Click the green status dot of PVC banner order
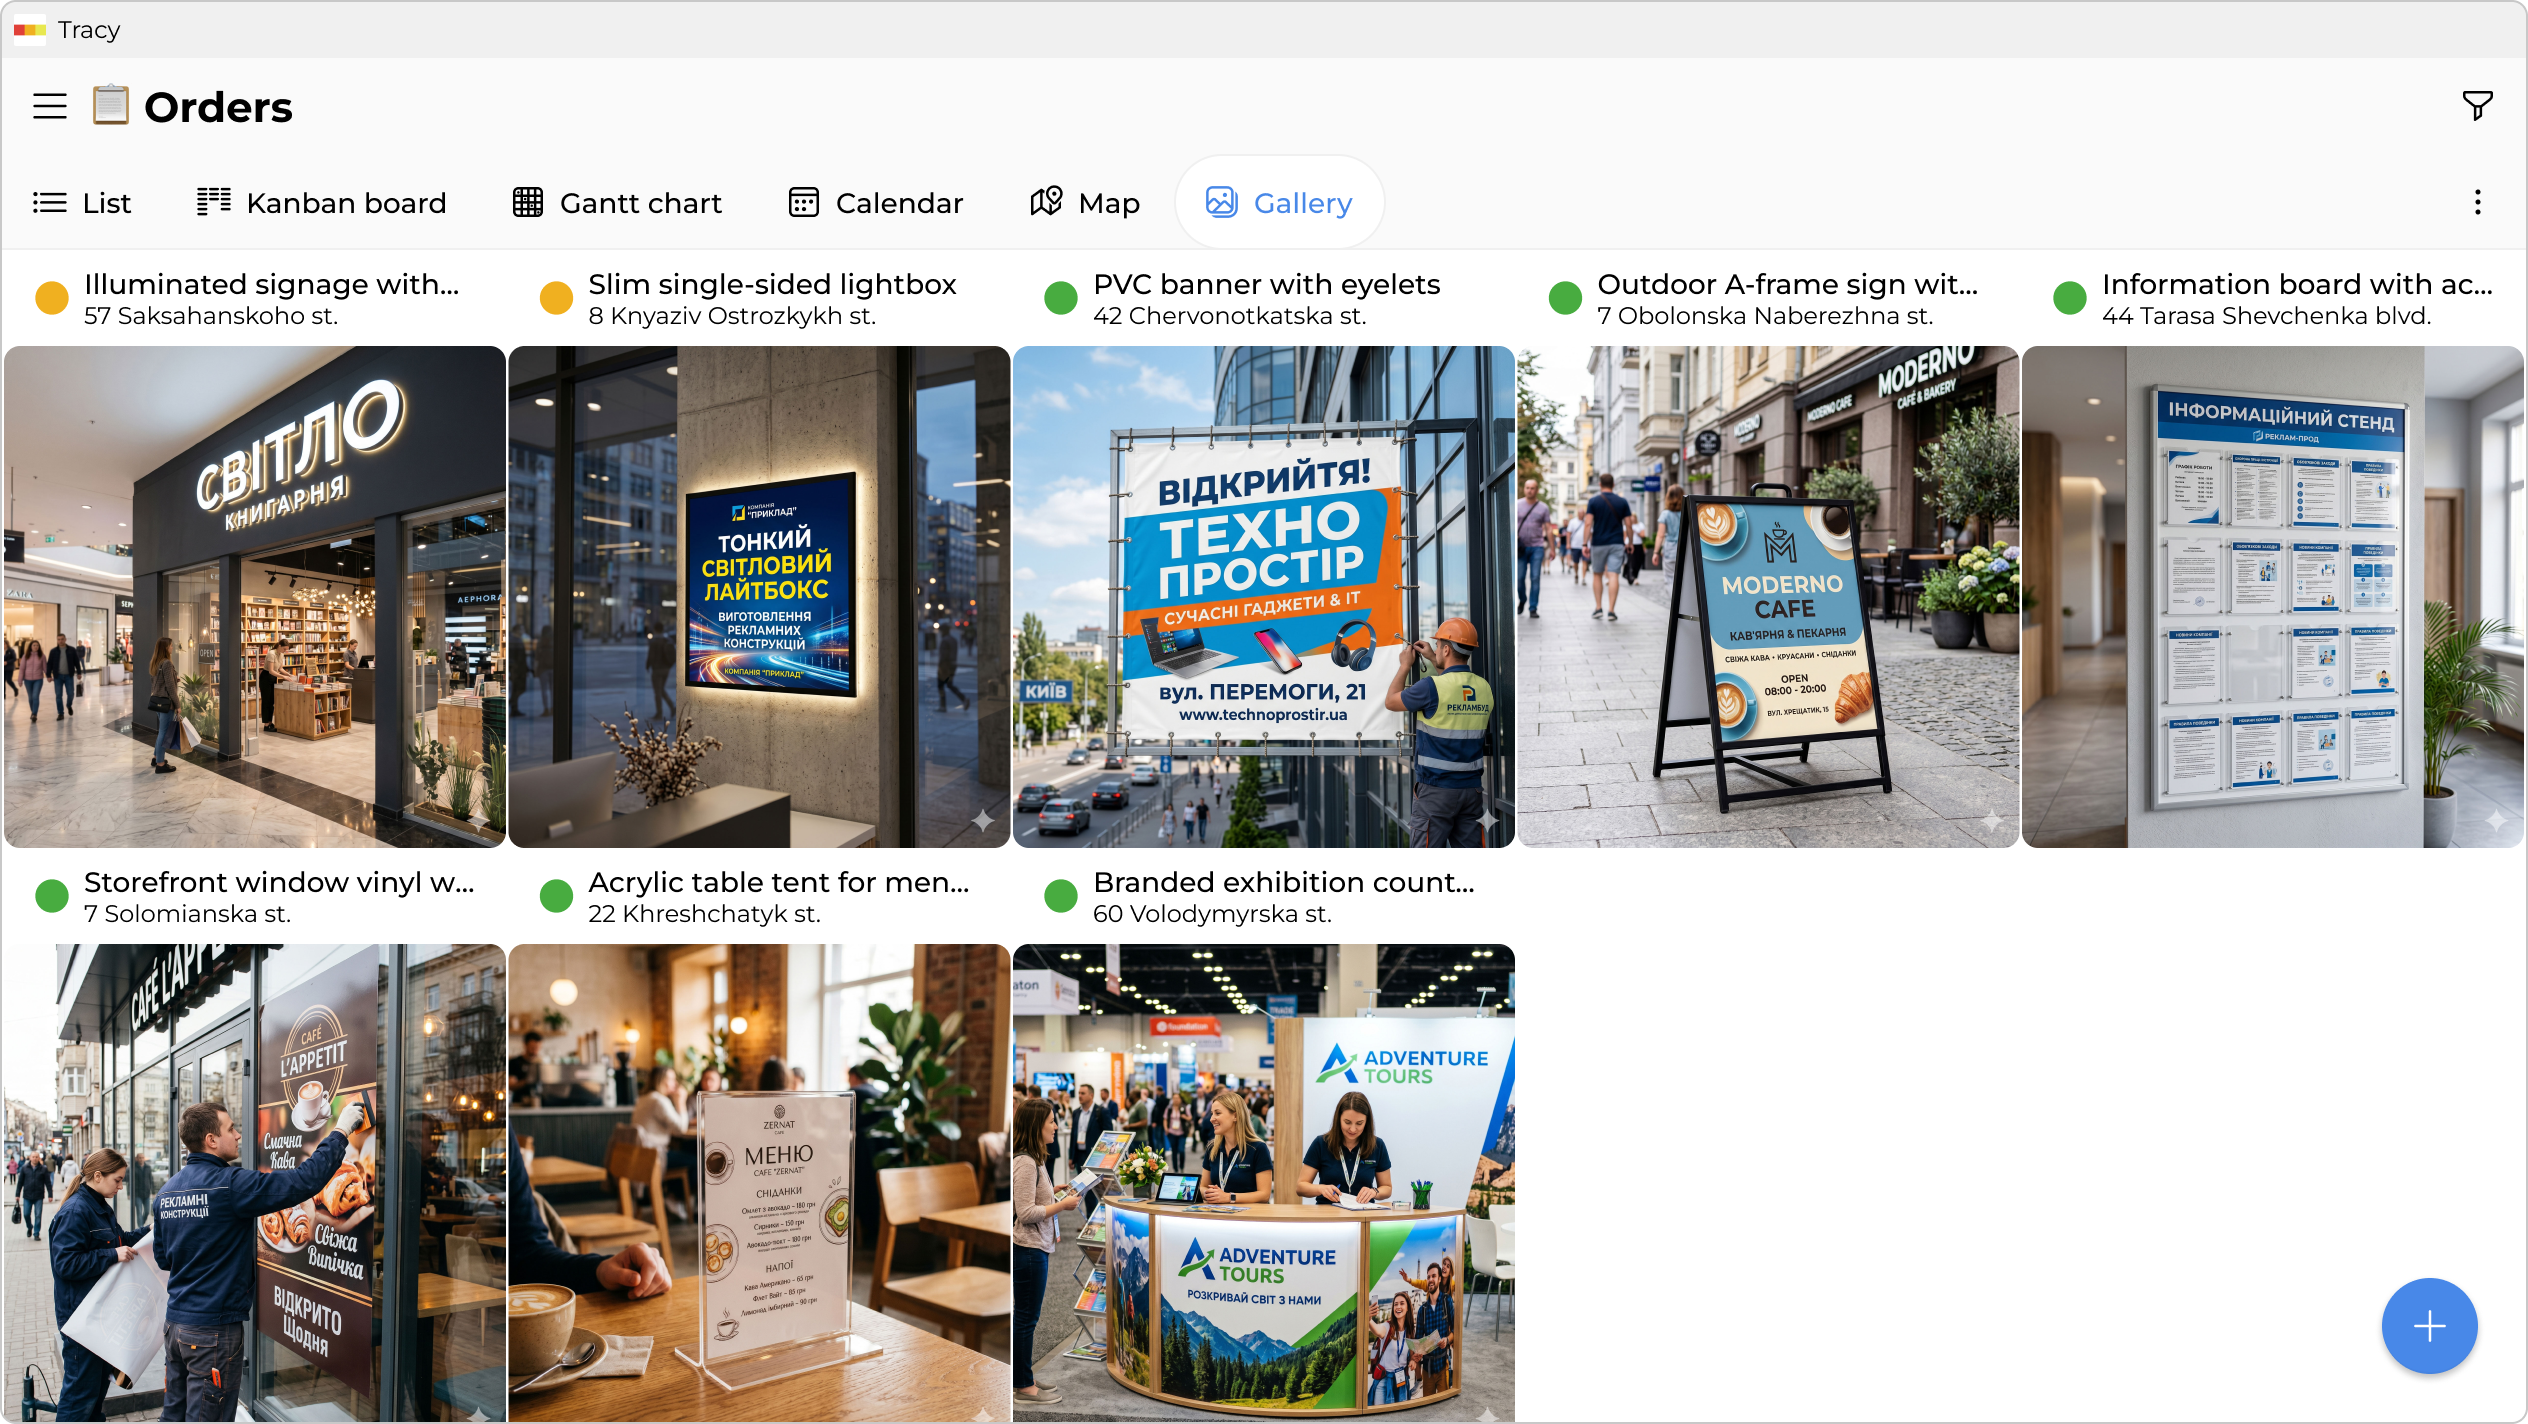The image size is (2528, 1424). pyautogui.click(x=1061, y=297)
